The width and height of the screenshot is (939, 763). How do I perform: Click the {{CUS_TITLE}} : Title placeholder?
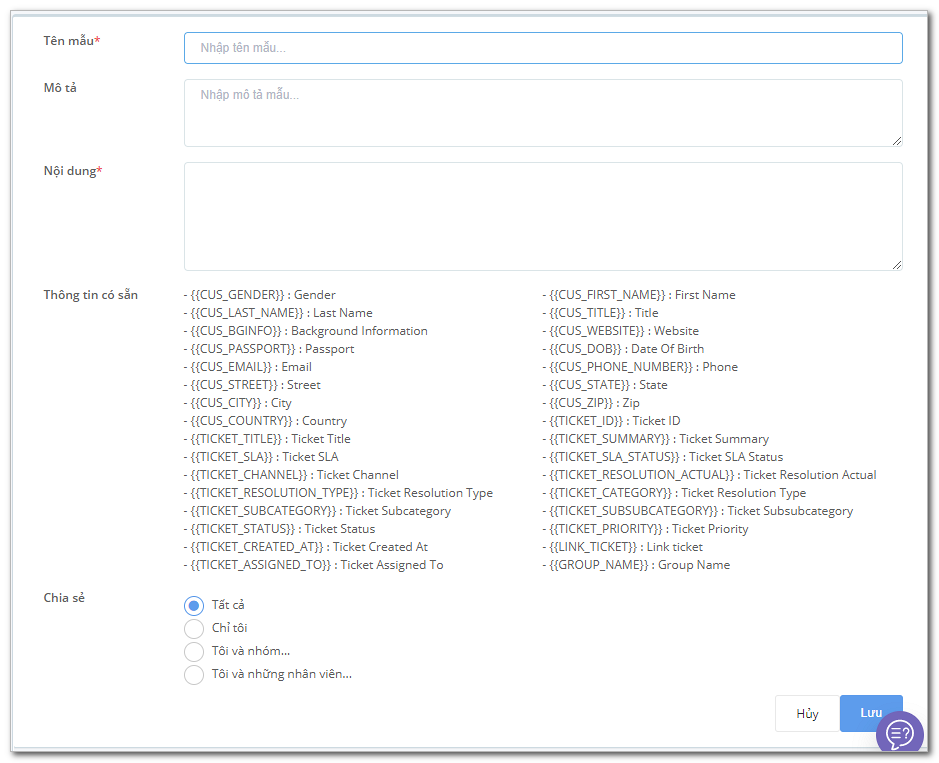[601, 313]
